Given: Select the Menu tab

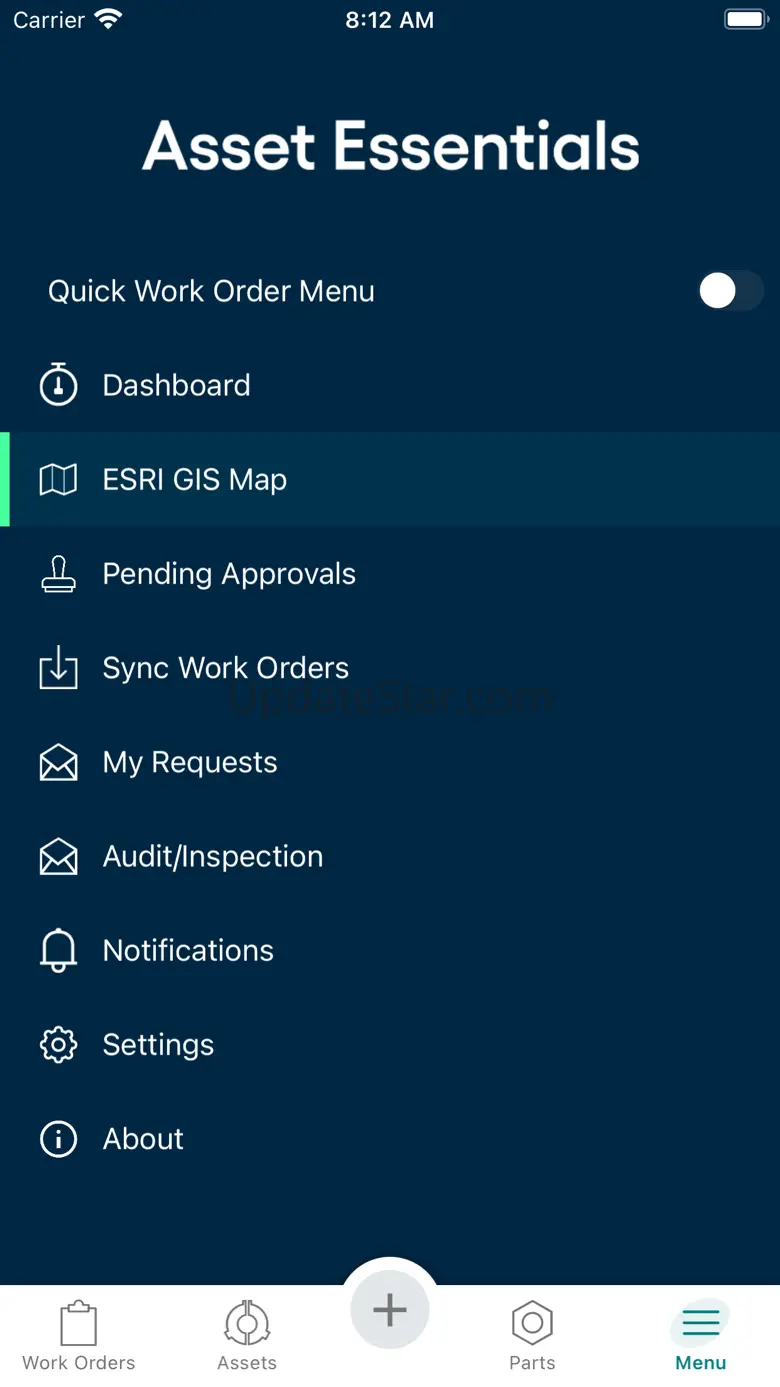Looking at the screenshot, I should pyautogui.click(x=701, y=1337).
